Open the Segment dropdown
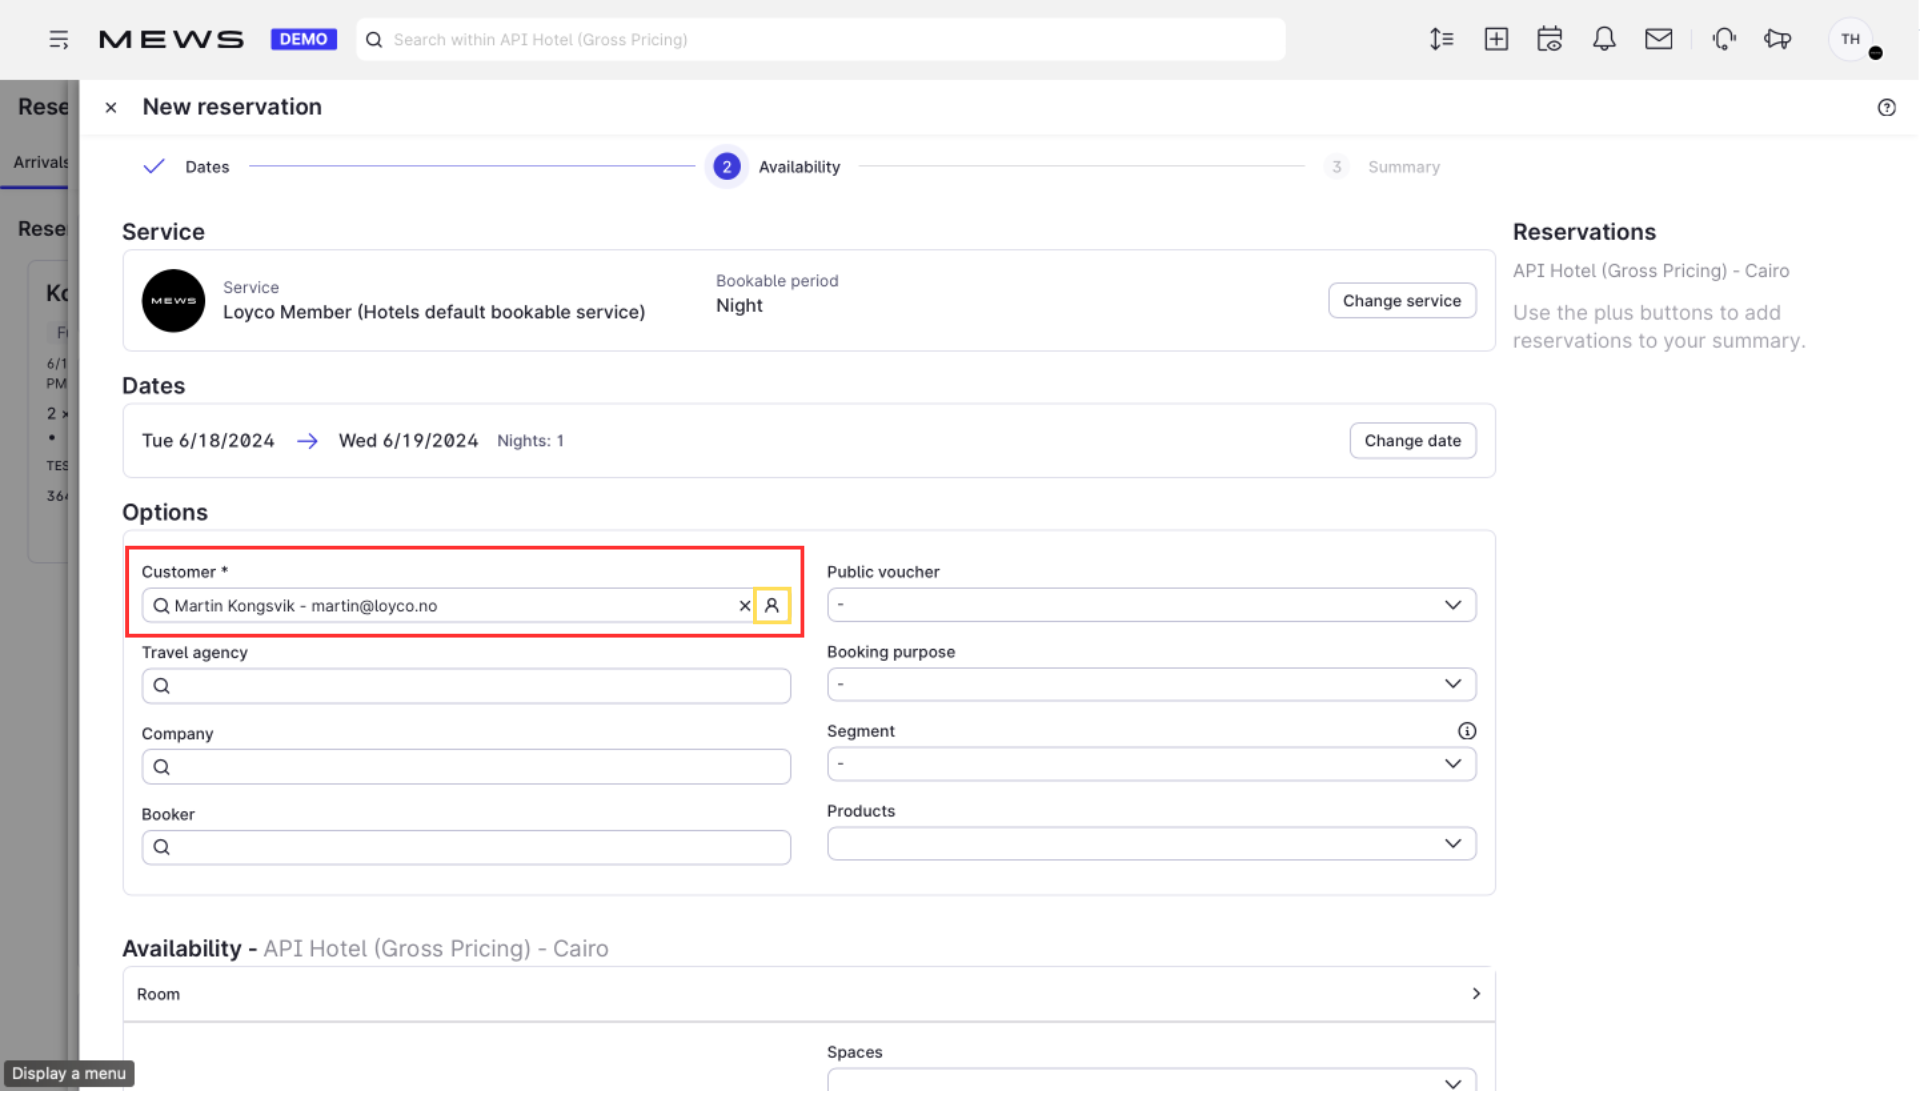This screenshot has width=1920, height=1100. (x=1151, y=765)
